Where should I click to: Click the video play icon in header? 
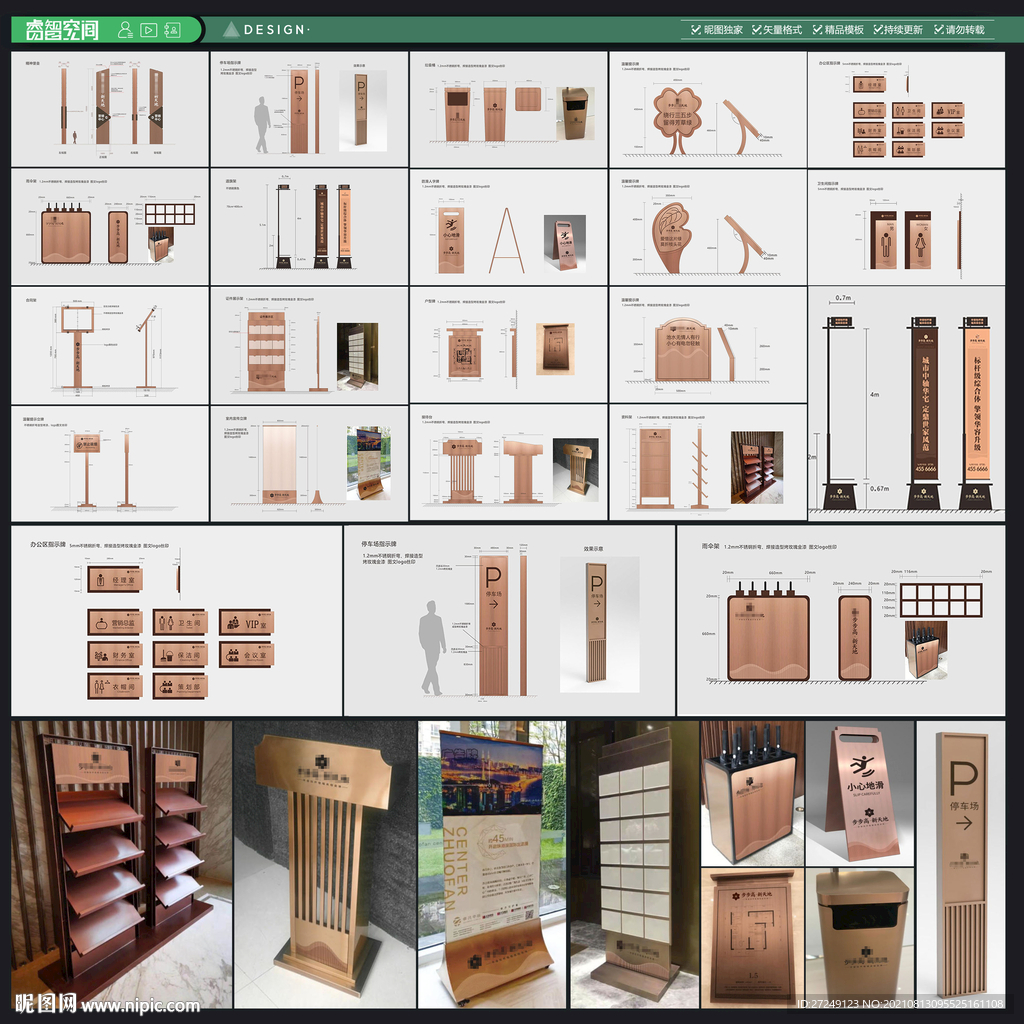tap(149, 29)
